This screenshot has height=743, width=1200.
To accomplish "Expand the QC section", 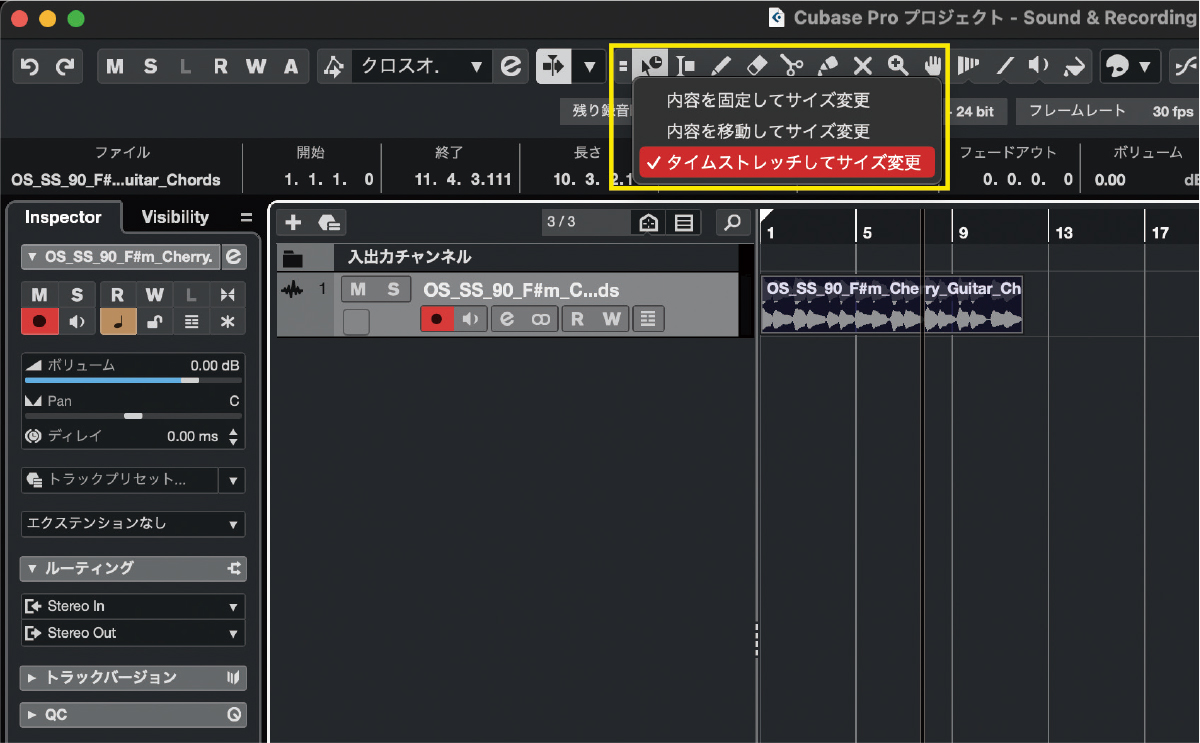I will pyautogui.click(x=133, y=715).
